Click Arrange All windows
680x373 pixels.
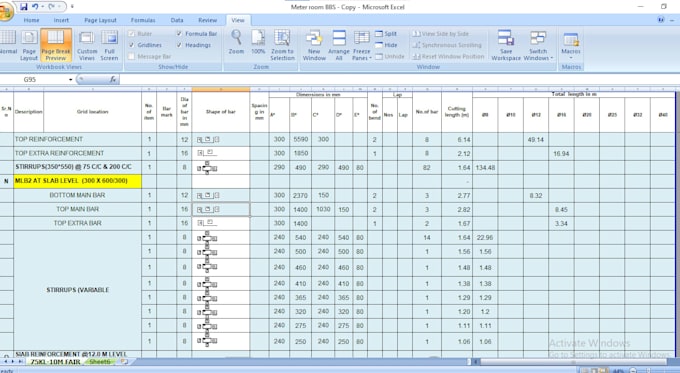pos(339,45)
